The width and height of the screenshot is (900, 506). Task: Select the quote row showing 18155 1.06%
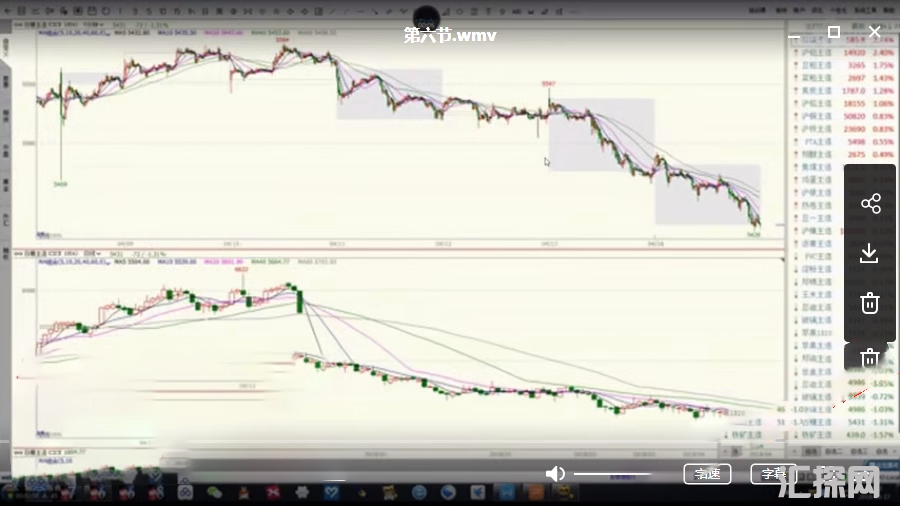(844, 103)
